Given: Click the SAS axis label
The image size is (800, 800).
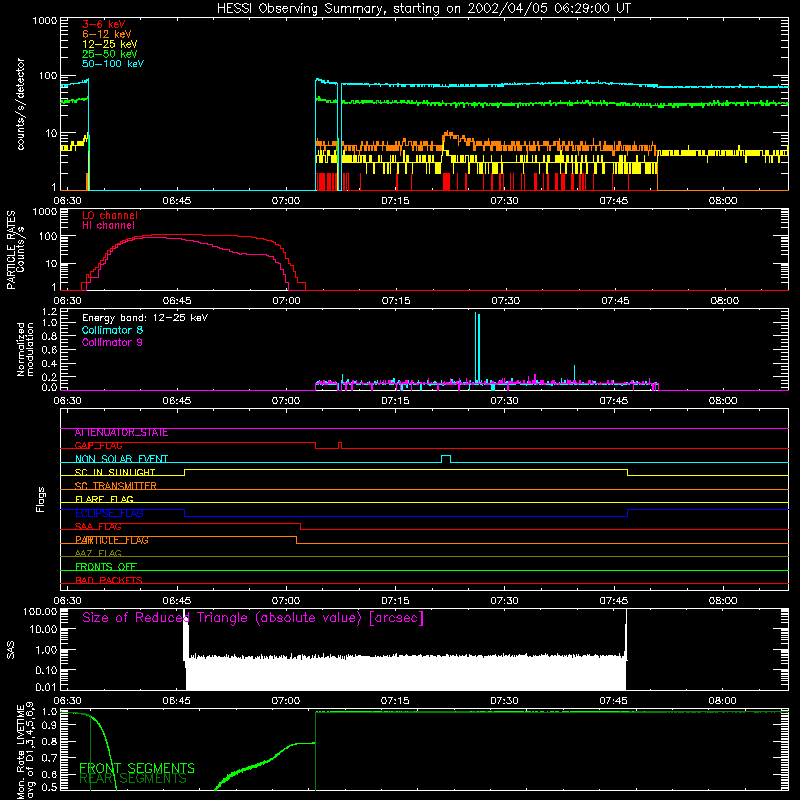Looking at the screenshot, I should (11, 650).
